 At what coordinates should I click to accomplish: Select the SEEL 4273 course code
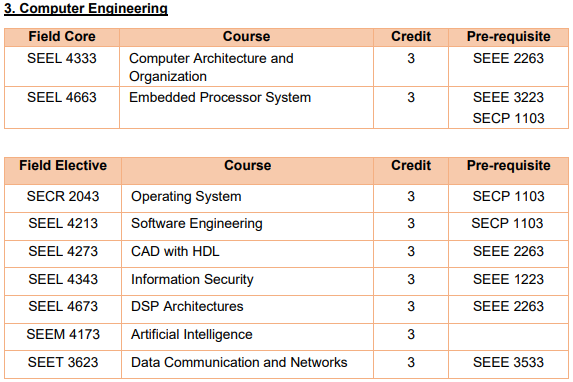coord(63,251)
